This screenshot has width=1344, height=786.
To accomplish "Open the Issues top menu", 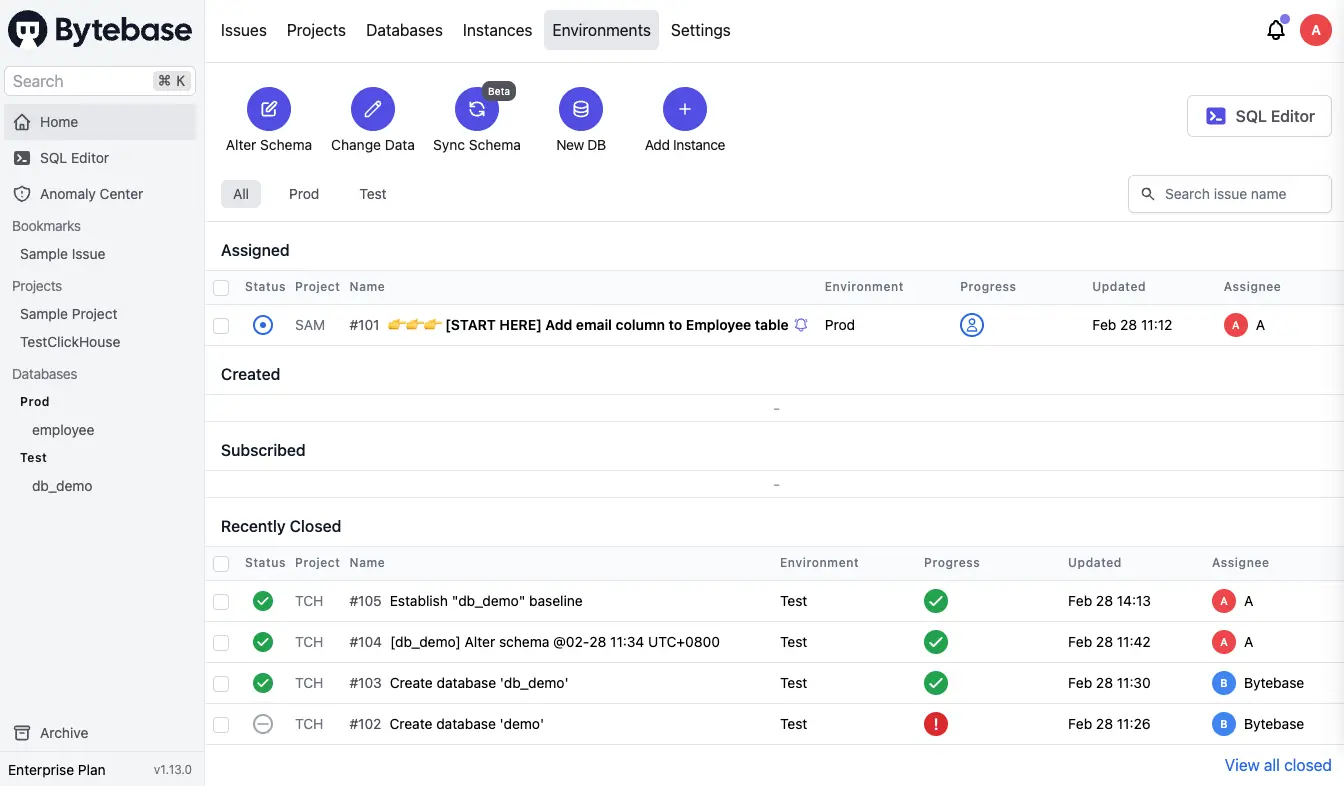I will tap(244, 30).
